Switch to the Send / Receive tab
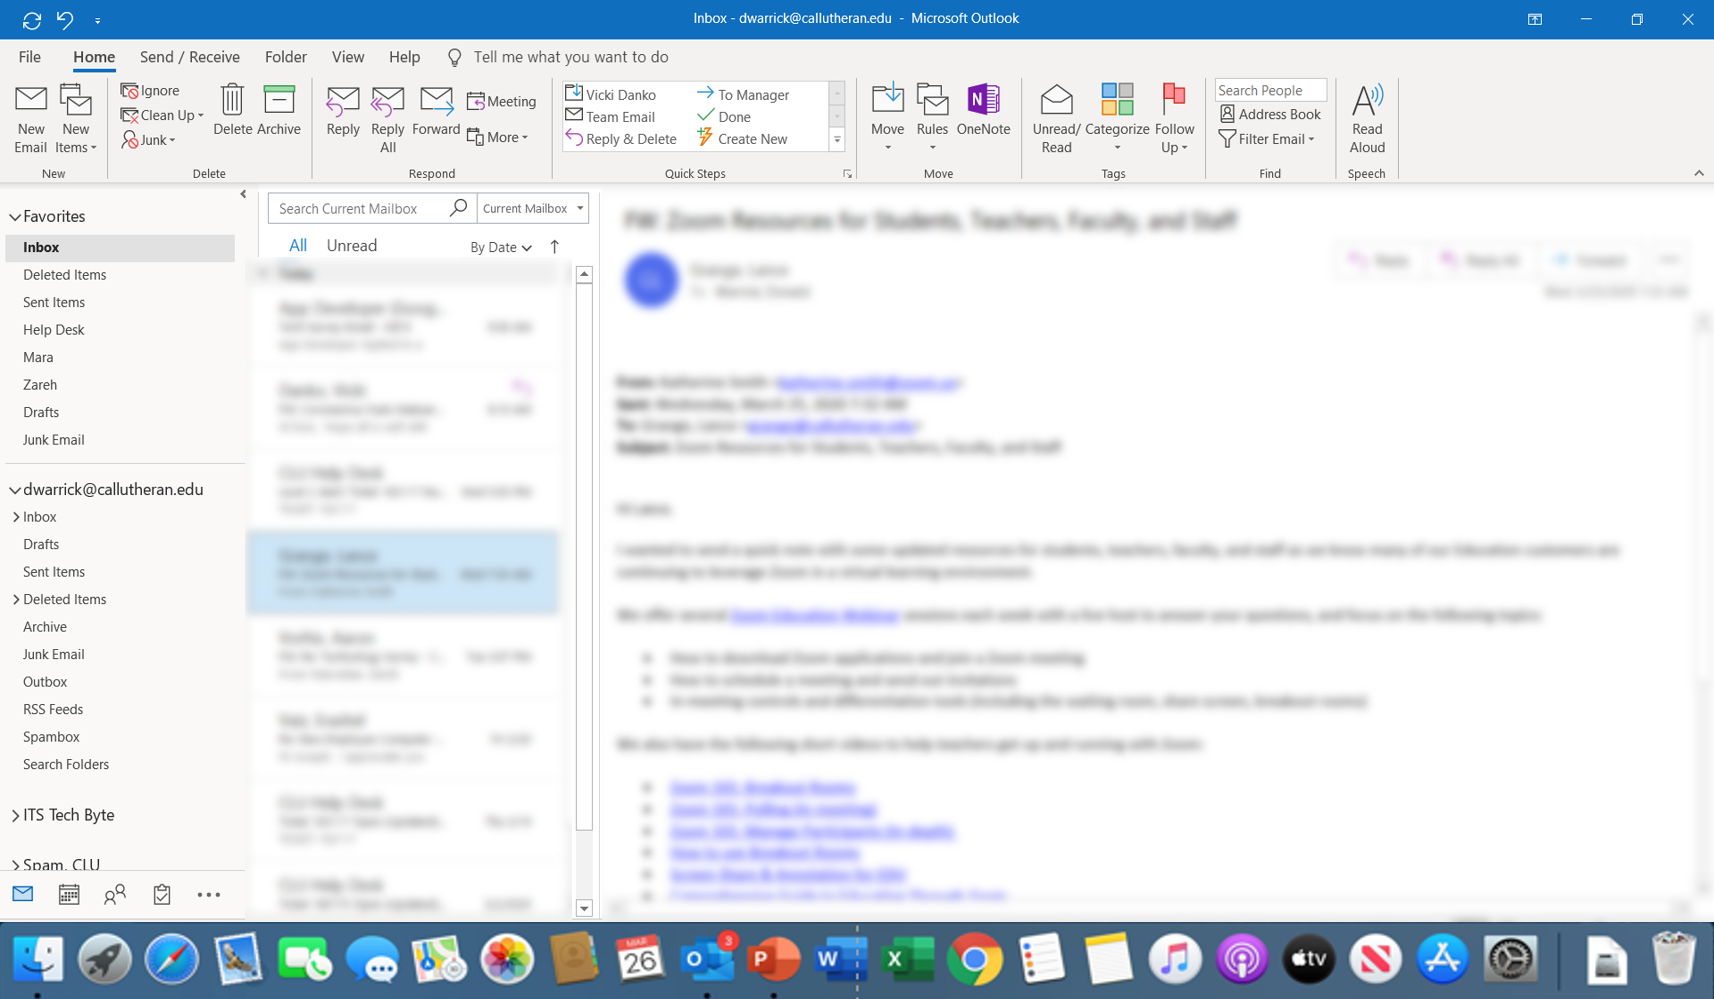The width and height of the screenshot is (1714, 999). point(190,57)
